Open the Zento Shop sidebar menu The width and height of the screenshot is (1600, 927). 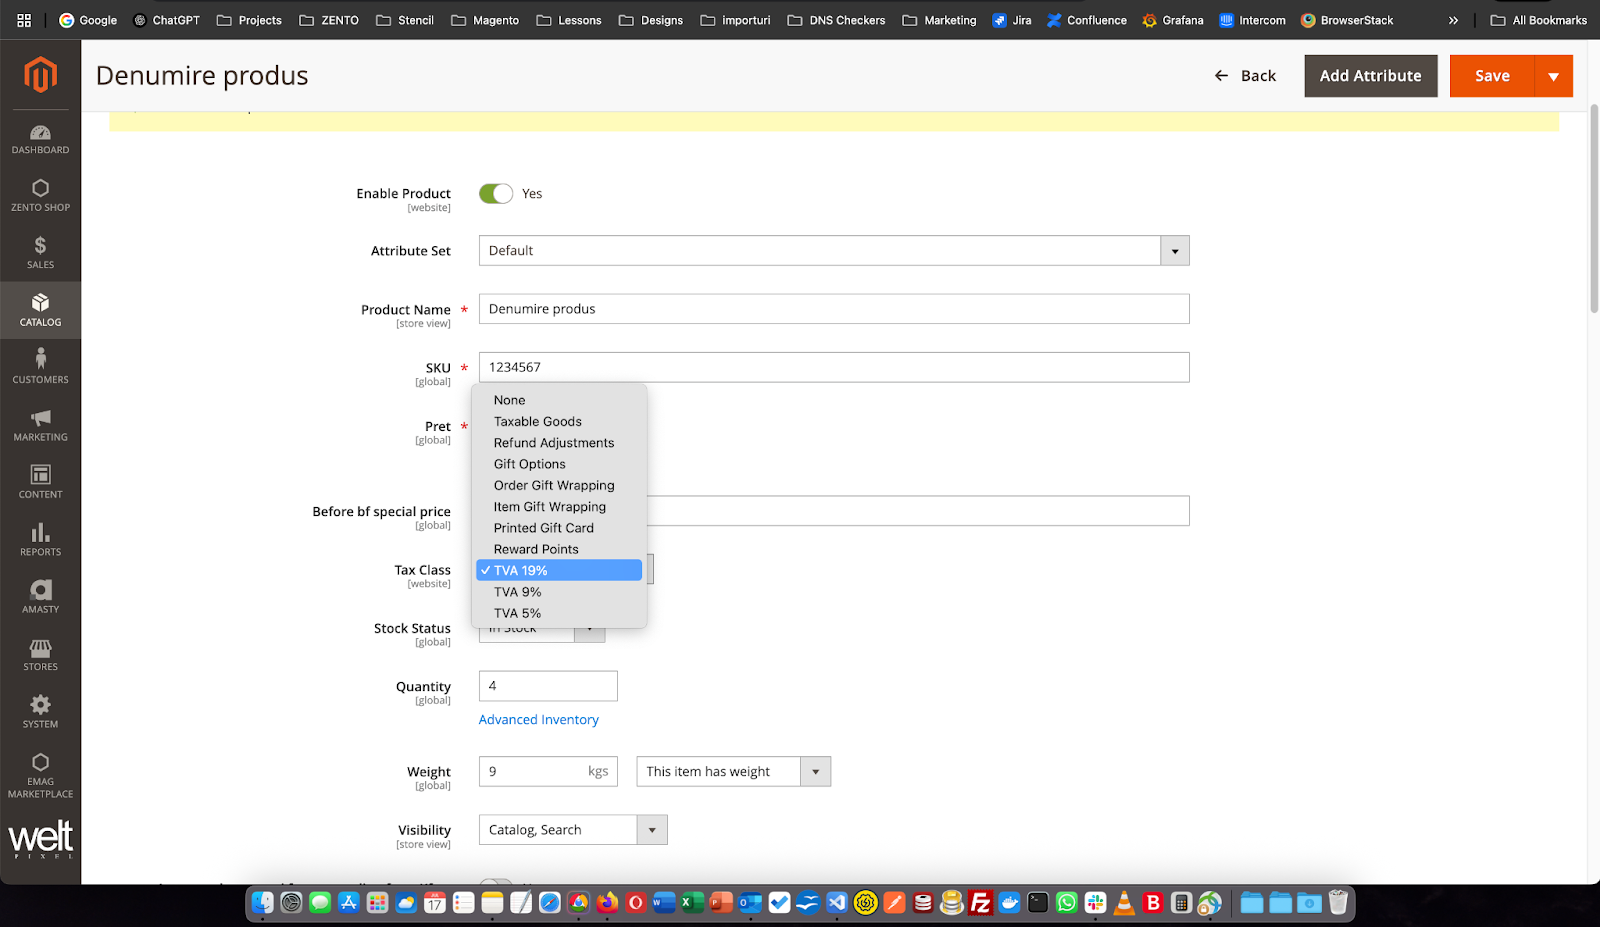coord(40,196)
